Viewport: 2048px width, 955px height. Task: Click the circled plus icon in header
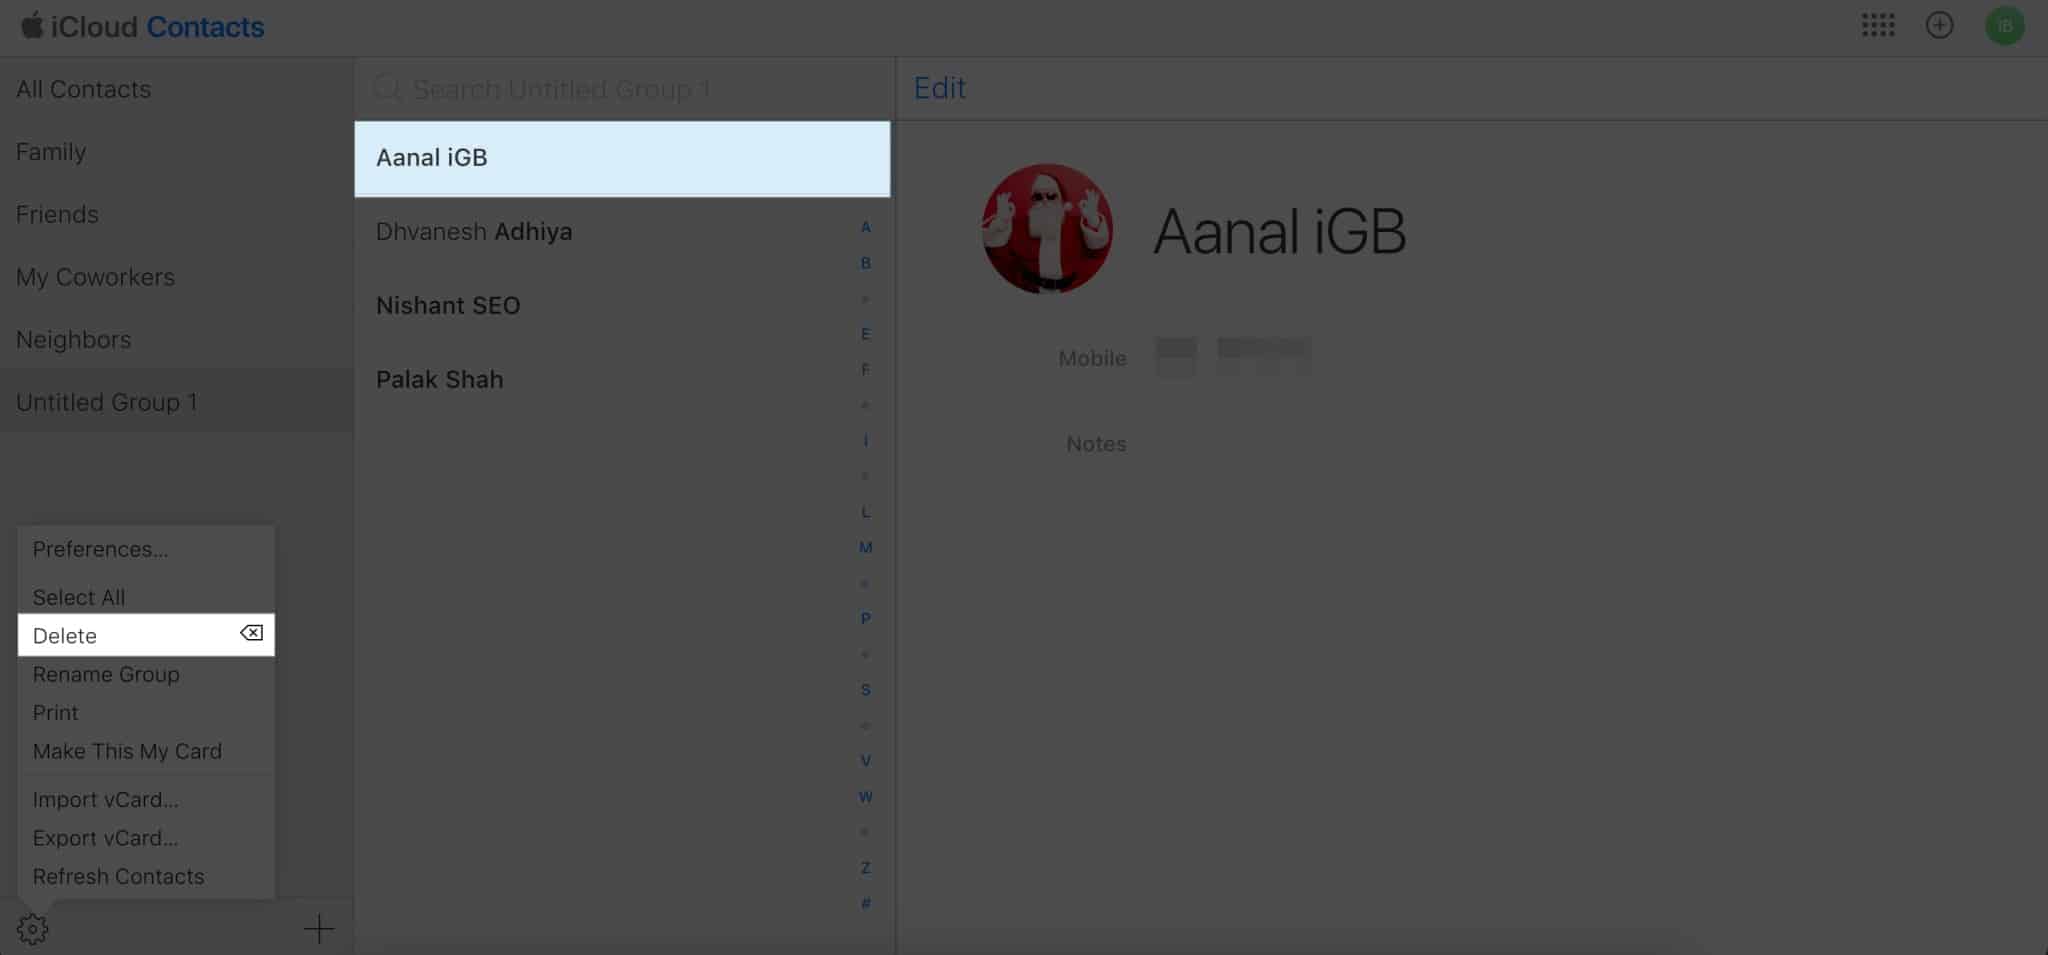(x=1939, y=26)
